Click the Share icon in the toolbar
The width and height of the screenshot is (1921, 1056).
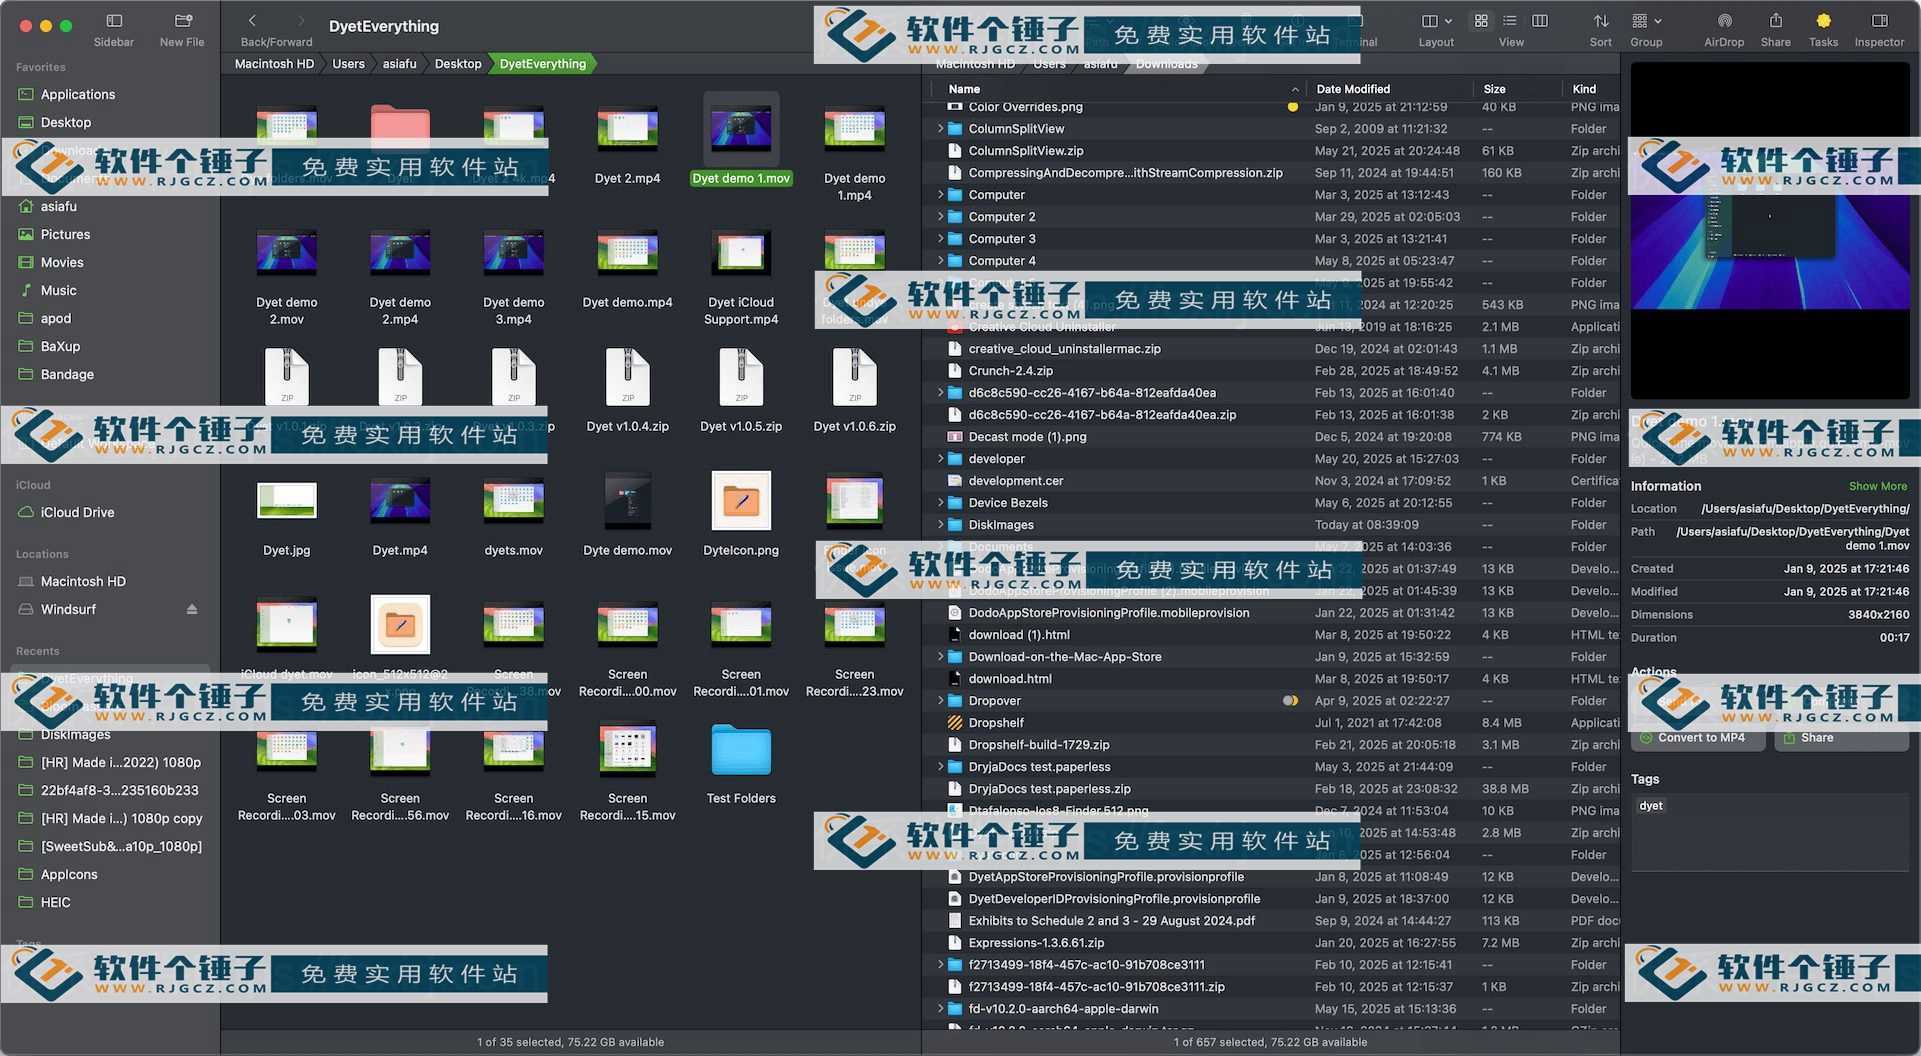click(1776, 21)
